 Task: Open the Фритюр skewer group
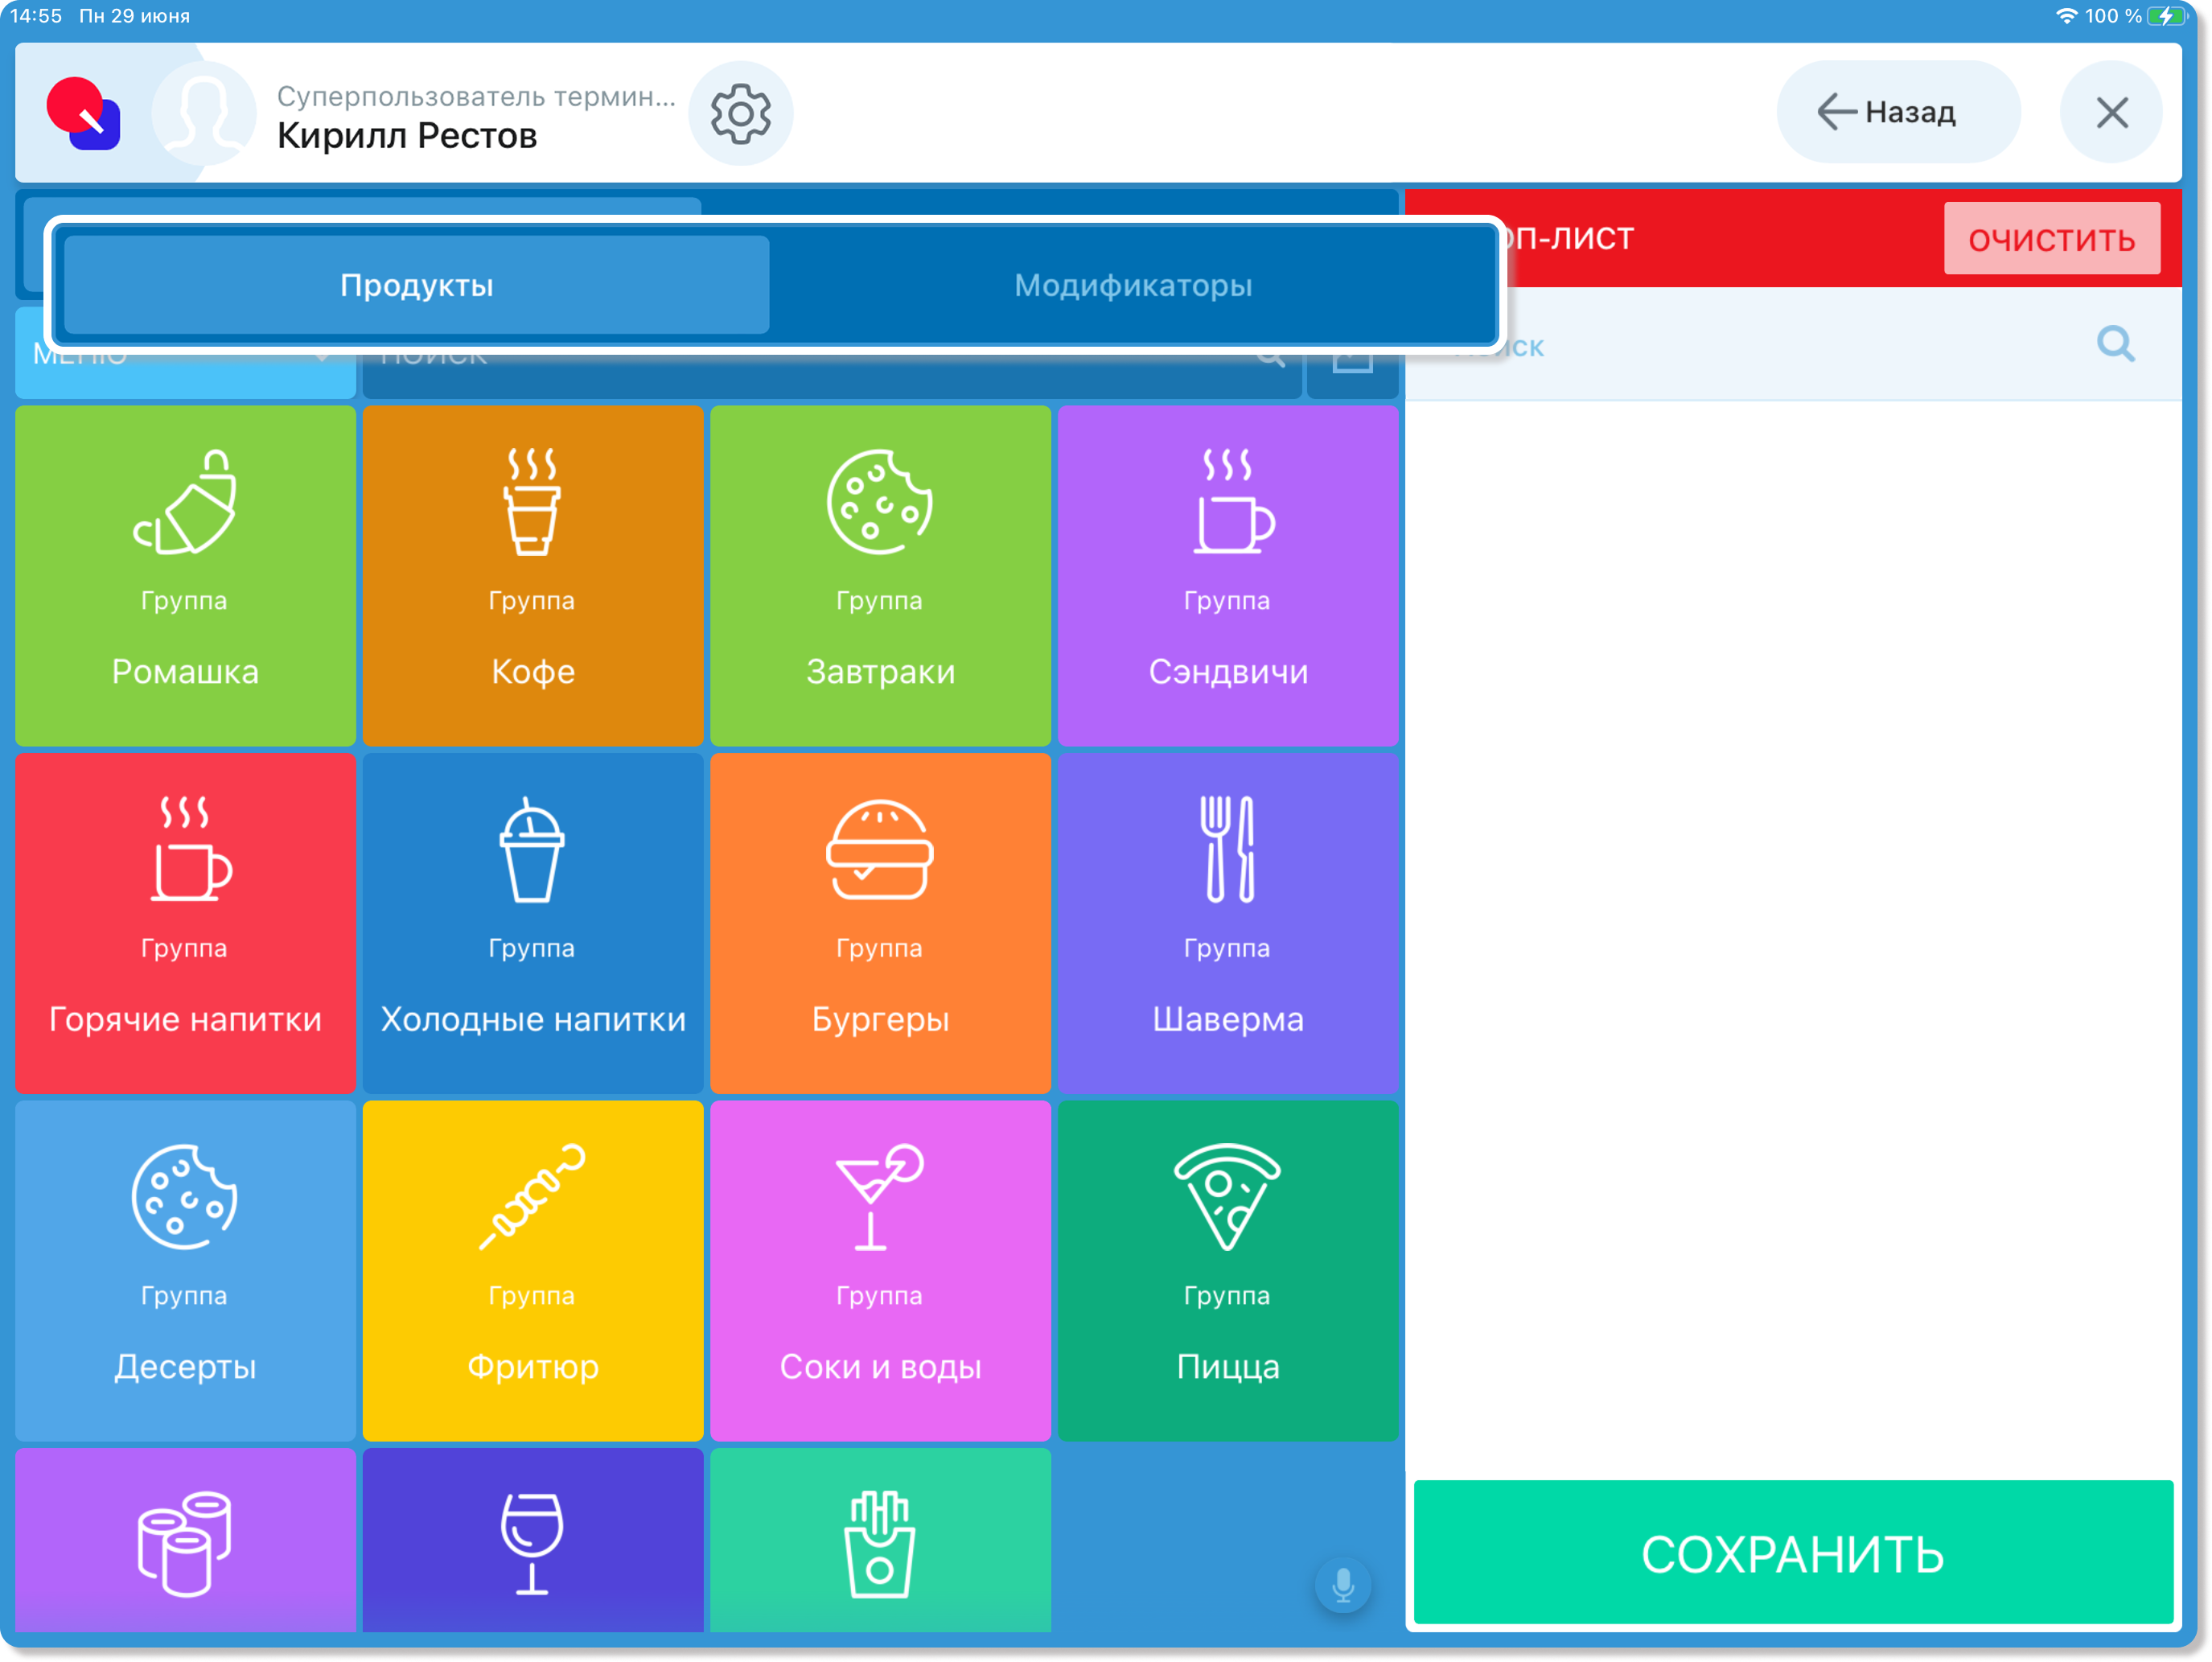click(x=533, y=1270)
